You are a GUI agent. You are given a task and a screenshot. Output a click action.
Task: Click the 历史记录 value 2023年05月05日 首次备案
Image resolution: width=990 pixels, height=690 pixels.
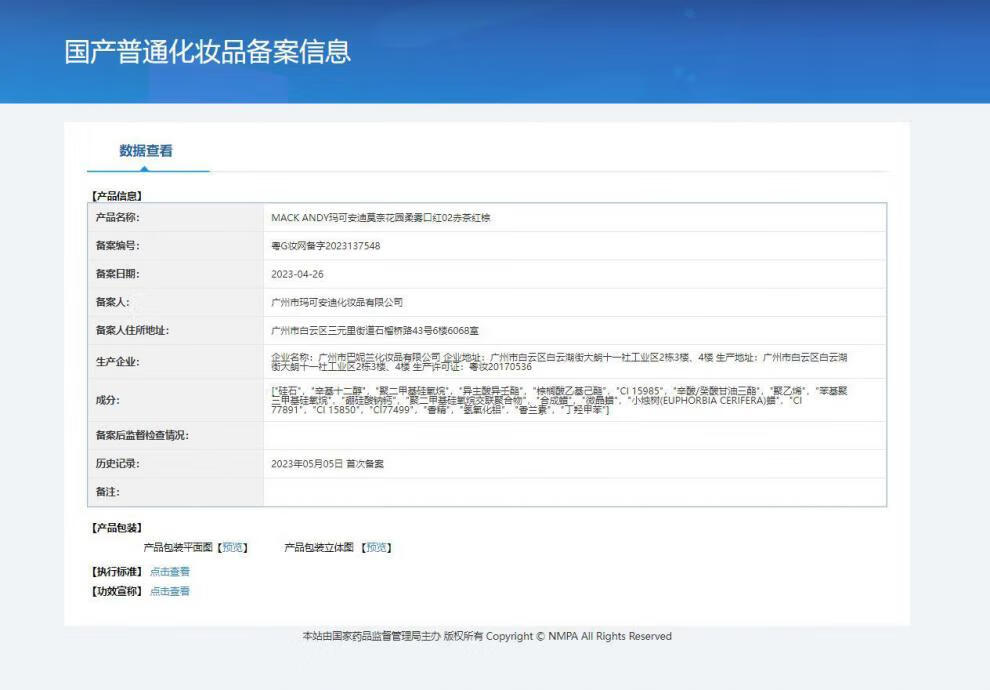tap(327, 463)
